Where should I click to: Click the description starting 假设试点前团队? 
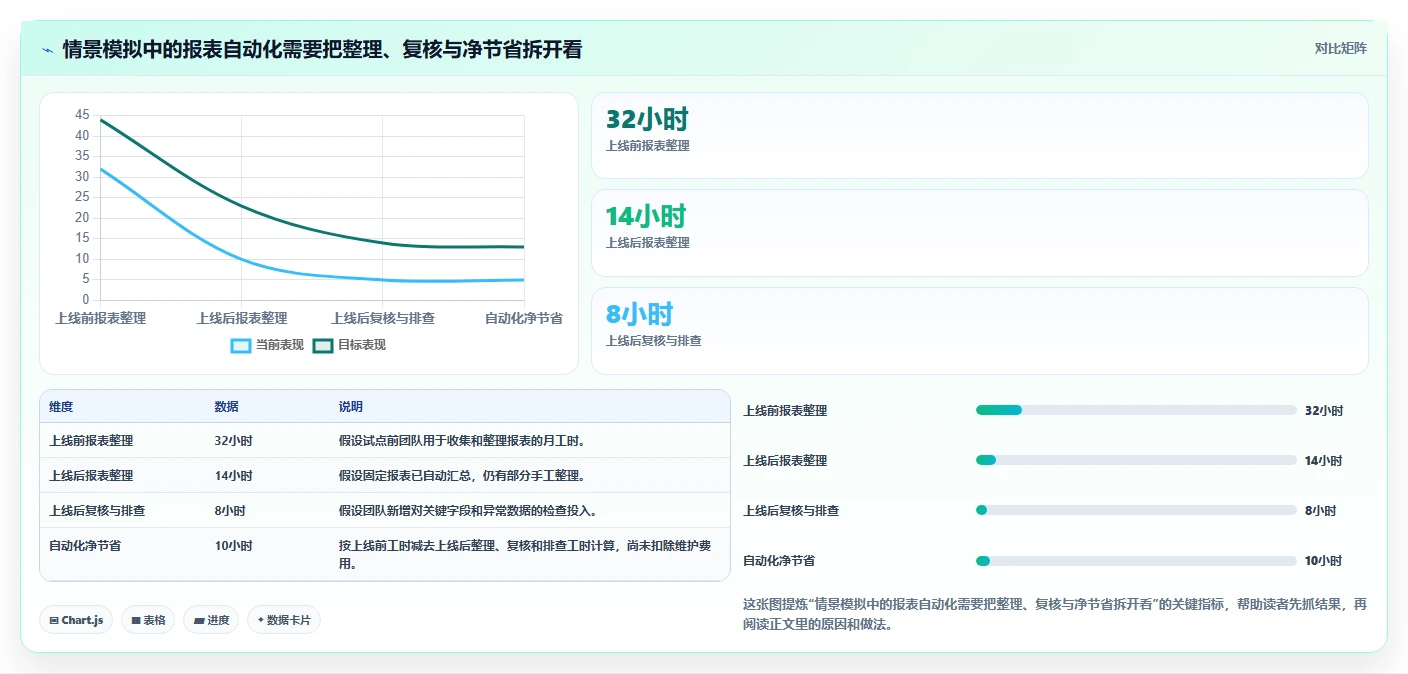pyautogui.click(x=462, y=440)
